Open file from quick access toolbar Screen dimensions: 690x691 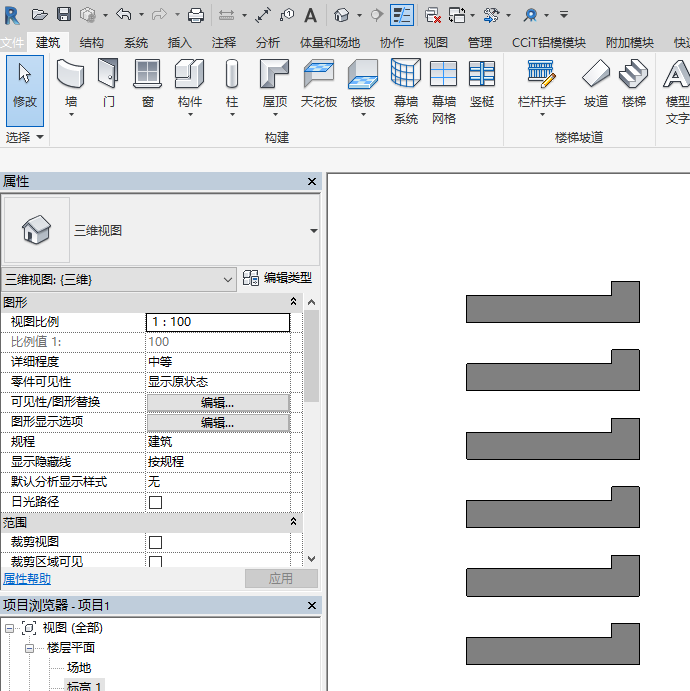39,15
